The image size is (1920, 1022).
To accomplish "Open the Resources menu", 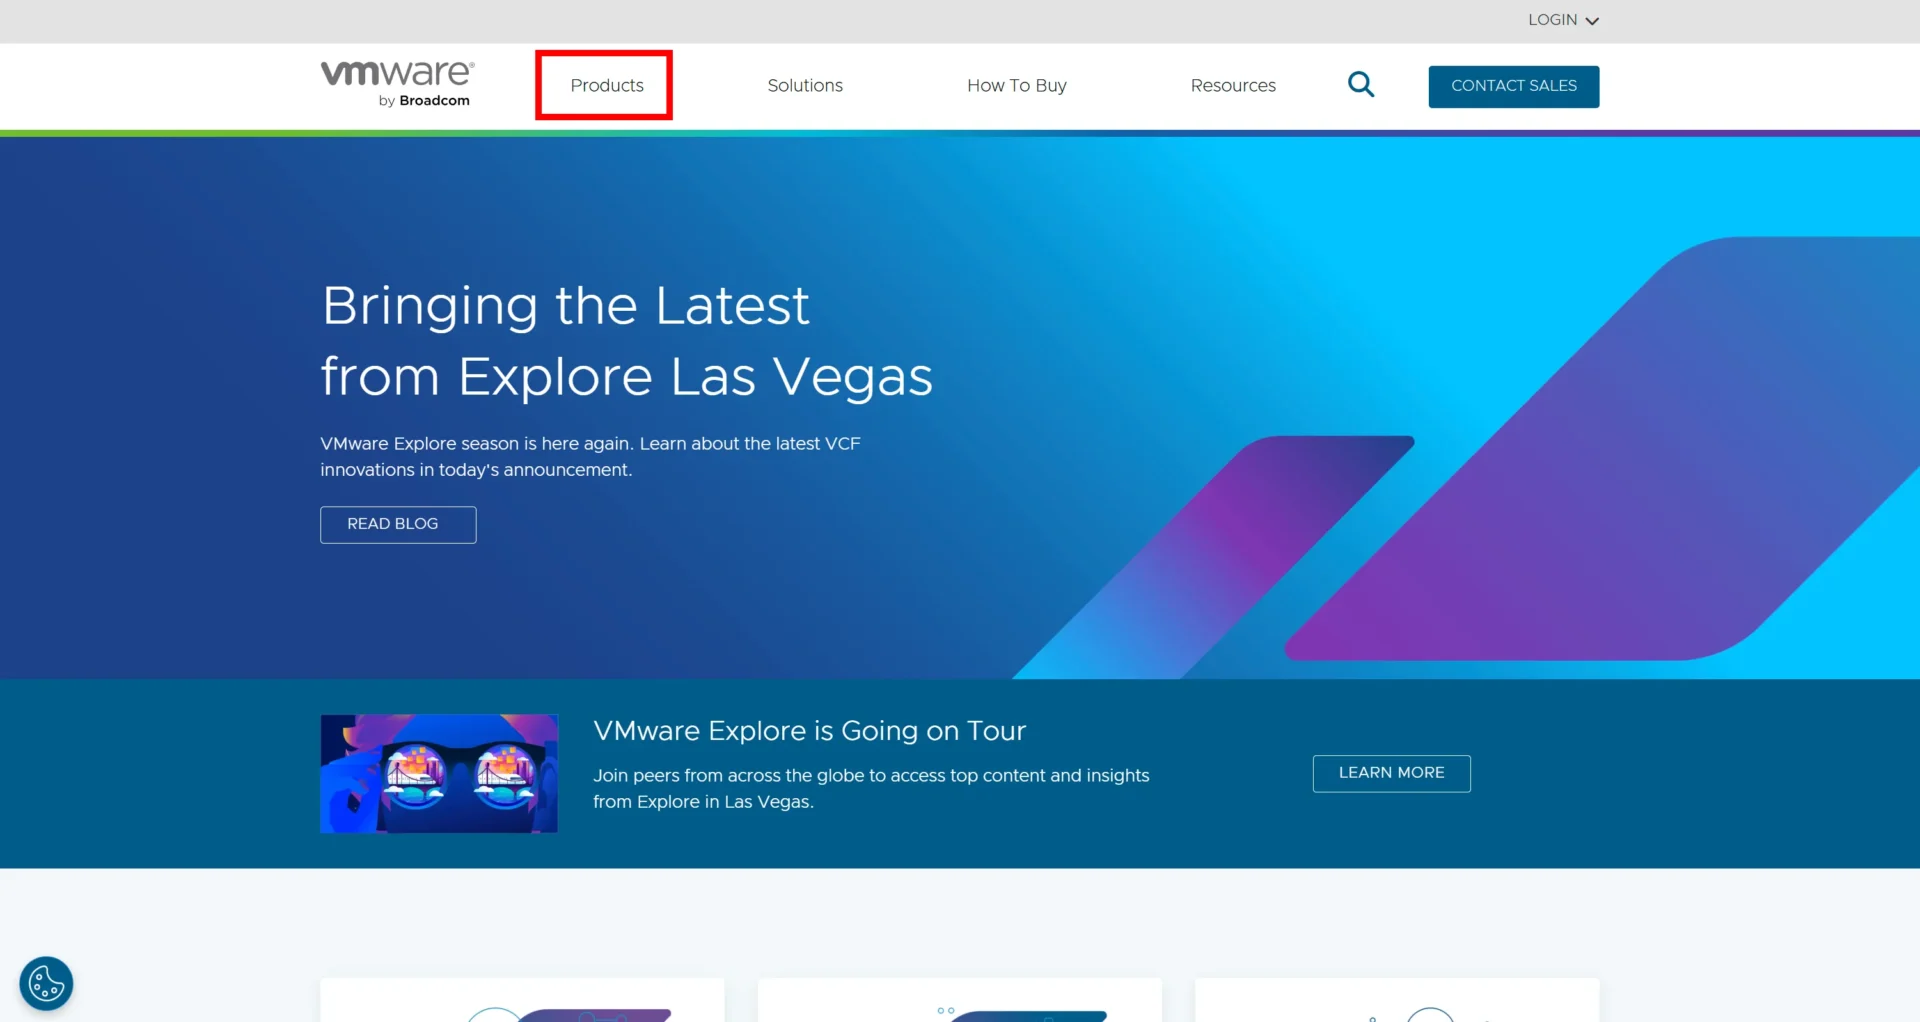I will (1233, 86).
